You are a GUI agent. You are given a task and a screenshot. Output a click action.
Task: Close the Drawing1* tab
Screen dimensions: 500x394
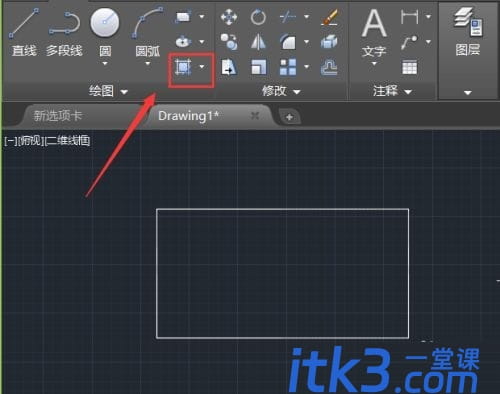[255, 116]
